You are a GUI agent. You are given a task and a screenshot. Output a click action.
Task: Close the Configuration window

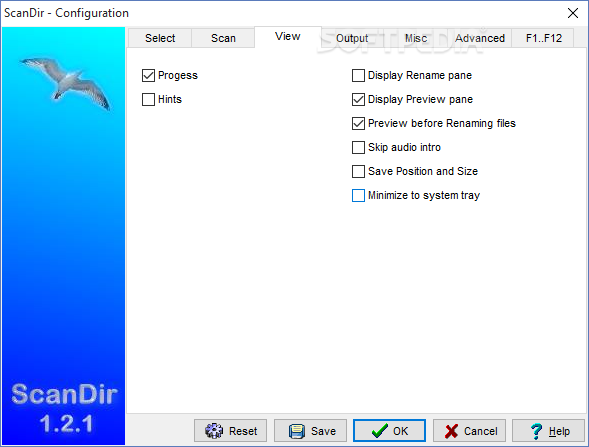573,13
